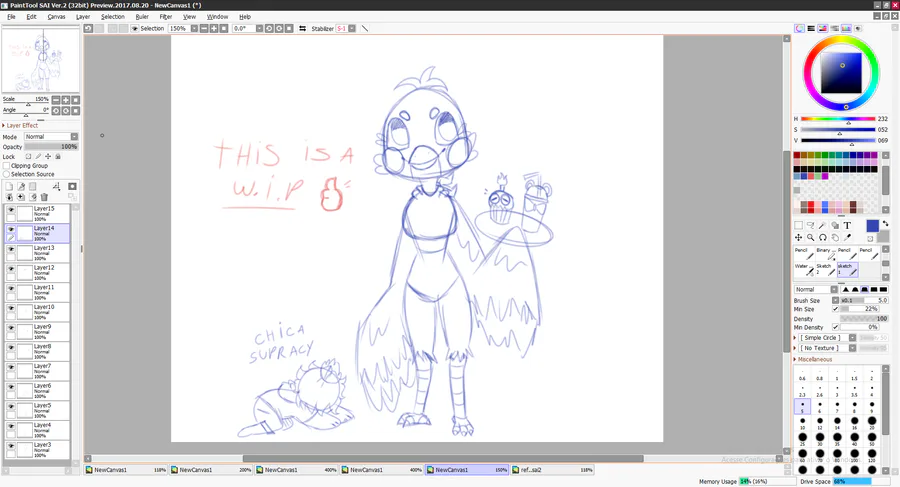
Task: Zoom out using the toolbar minus button
Action: point(204,28)
